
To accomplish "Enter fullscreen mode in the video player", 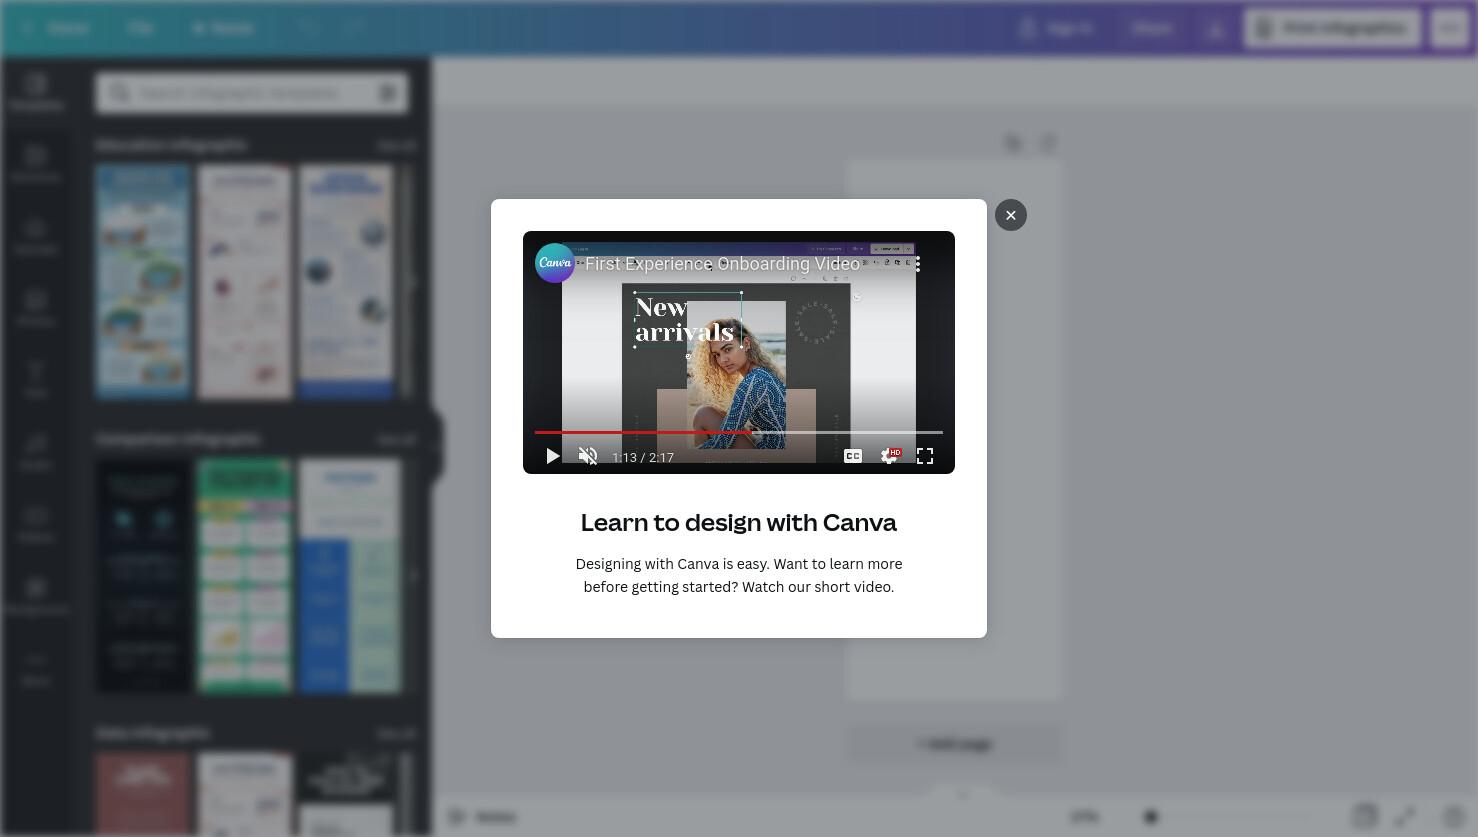I will click(x=925, y=456).
